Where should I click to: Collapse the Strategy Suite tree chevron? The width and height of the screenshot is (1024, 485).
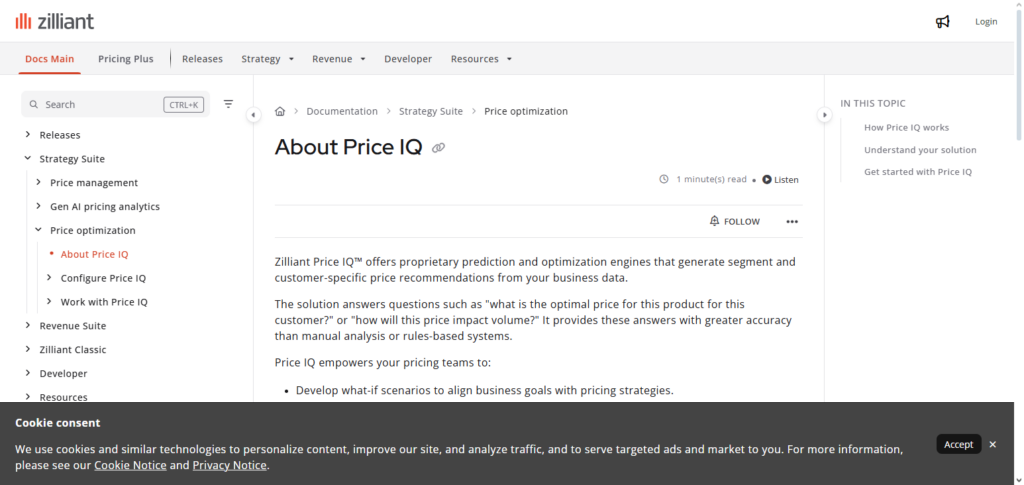[27, 158]
